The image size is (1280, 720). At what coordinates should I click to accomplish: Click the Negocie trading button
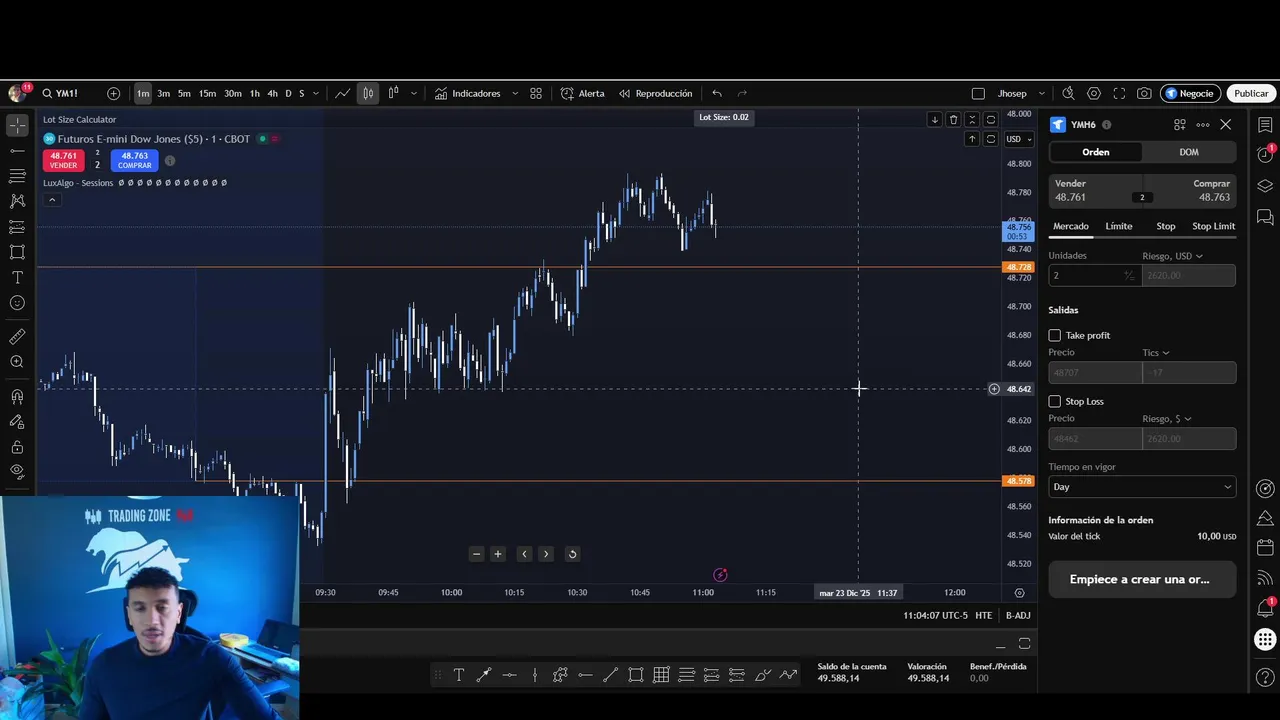[x=1190, y=93]
